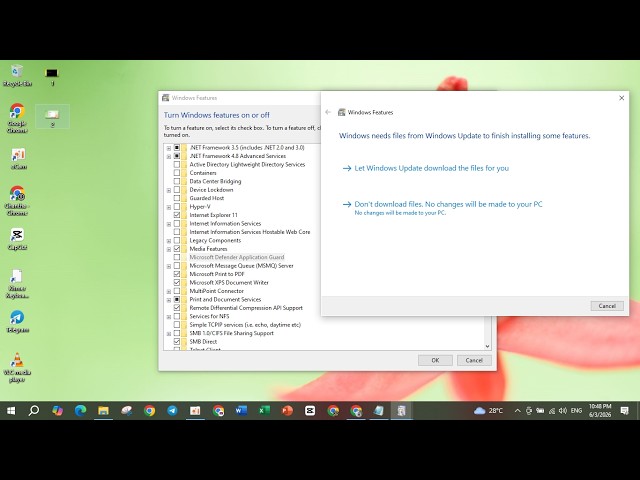Expand .NET Framework 4.8 Advanced Services

(x=169, y=157)
